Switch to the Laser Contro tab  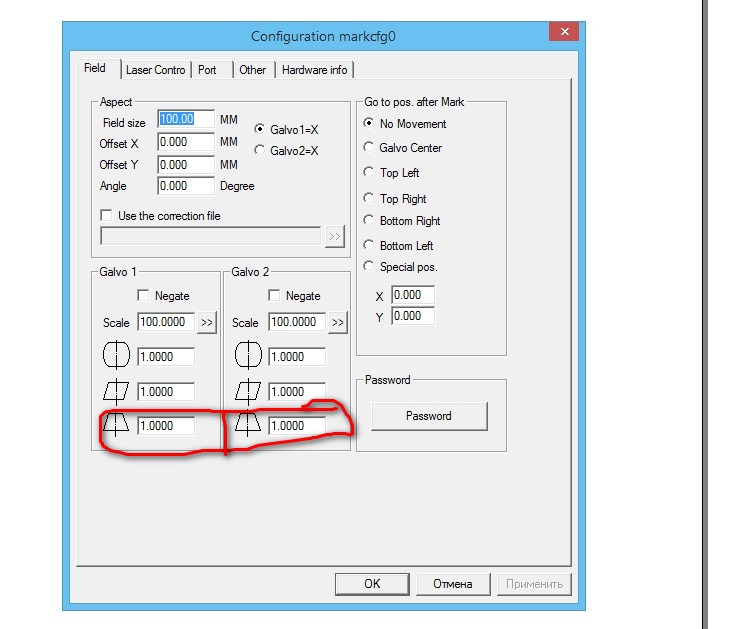click(x=155, y=70)
